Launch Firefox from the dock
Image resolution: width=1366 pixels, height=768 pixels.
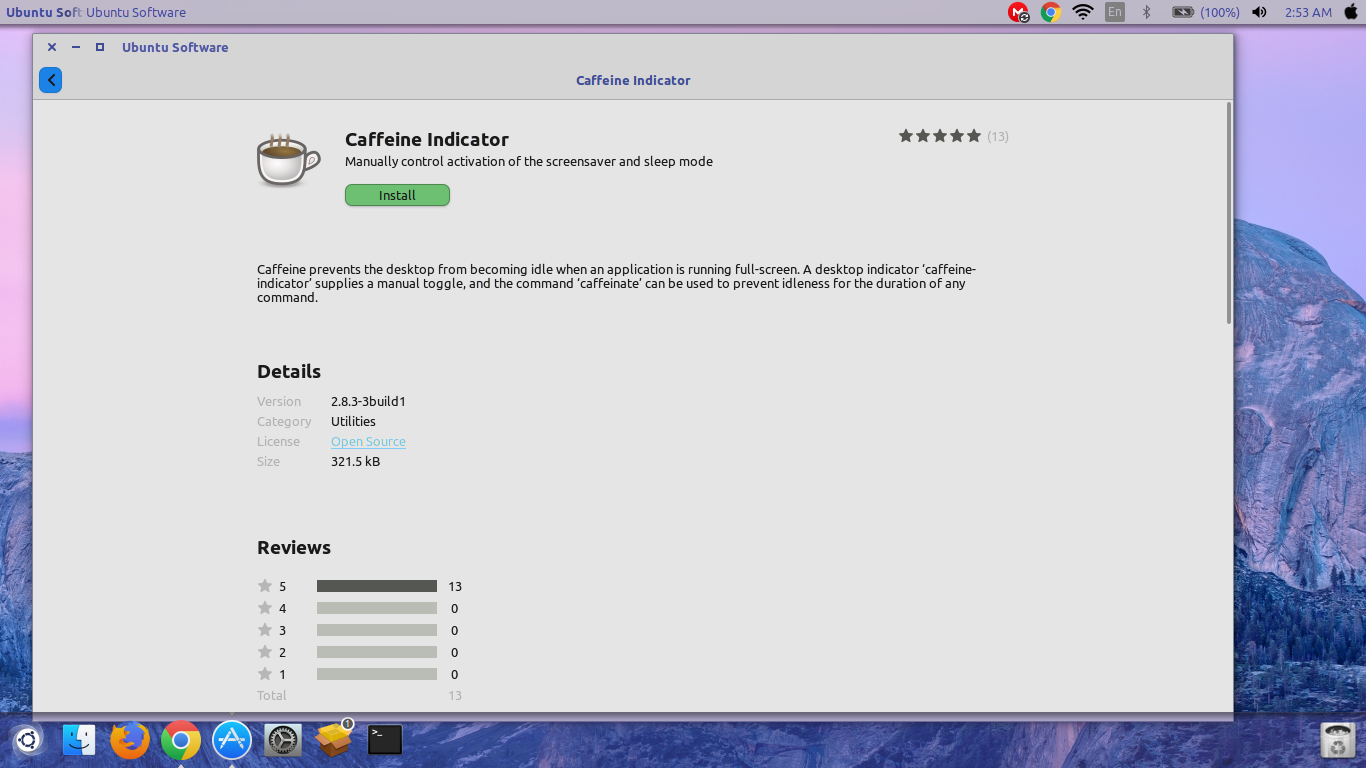(130, 740)
